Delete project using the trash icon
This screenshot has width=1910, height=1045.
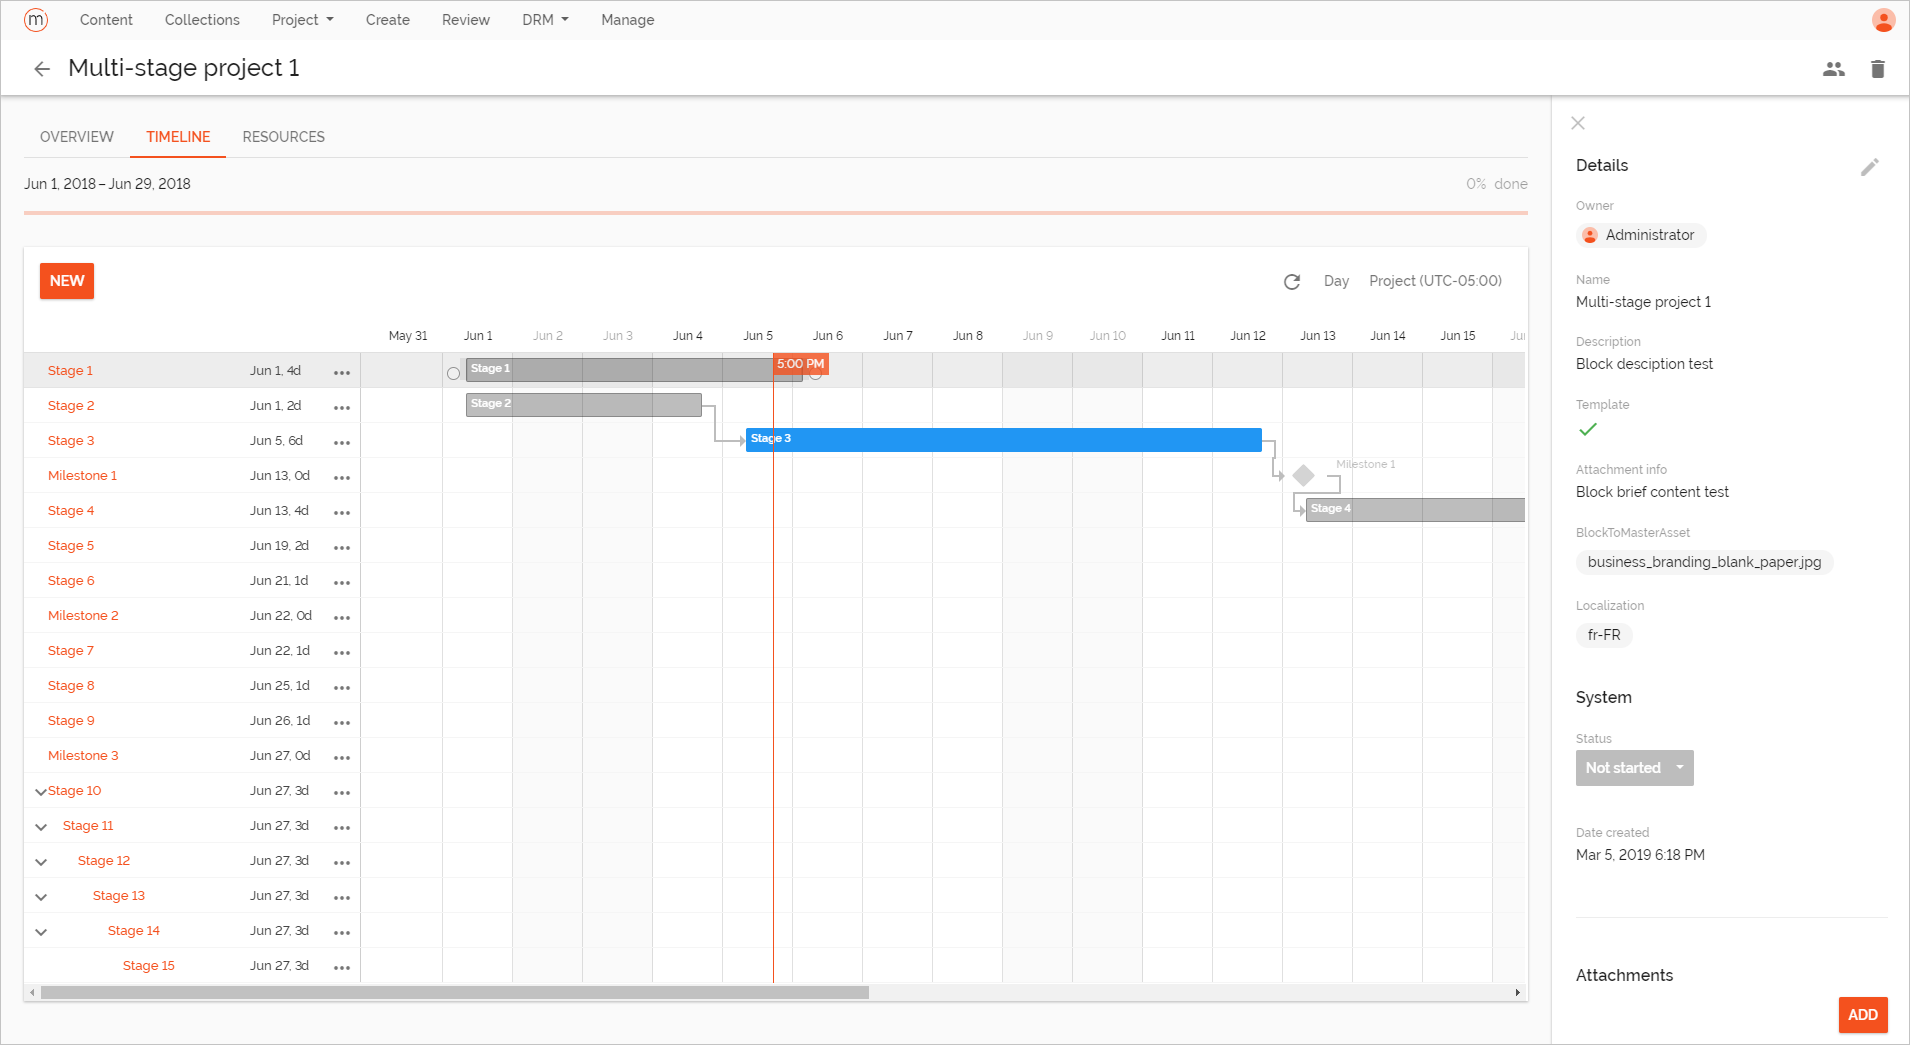[x=1878, y=68]
